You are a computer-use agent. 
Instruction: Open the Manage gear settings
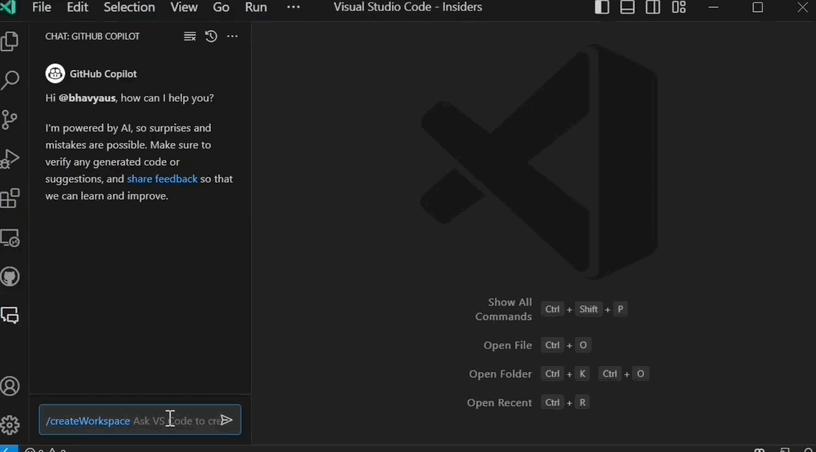[10, 425]
